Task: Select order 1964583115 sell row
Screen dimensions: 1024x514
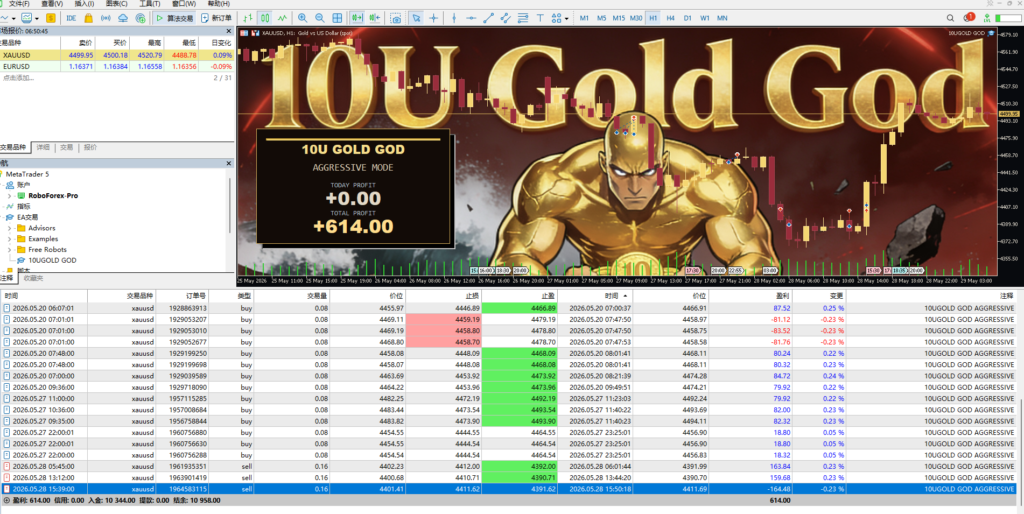Action: 509,489
